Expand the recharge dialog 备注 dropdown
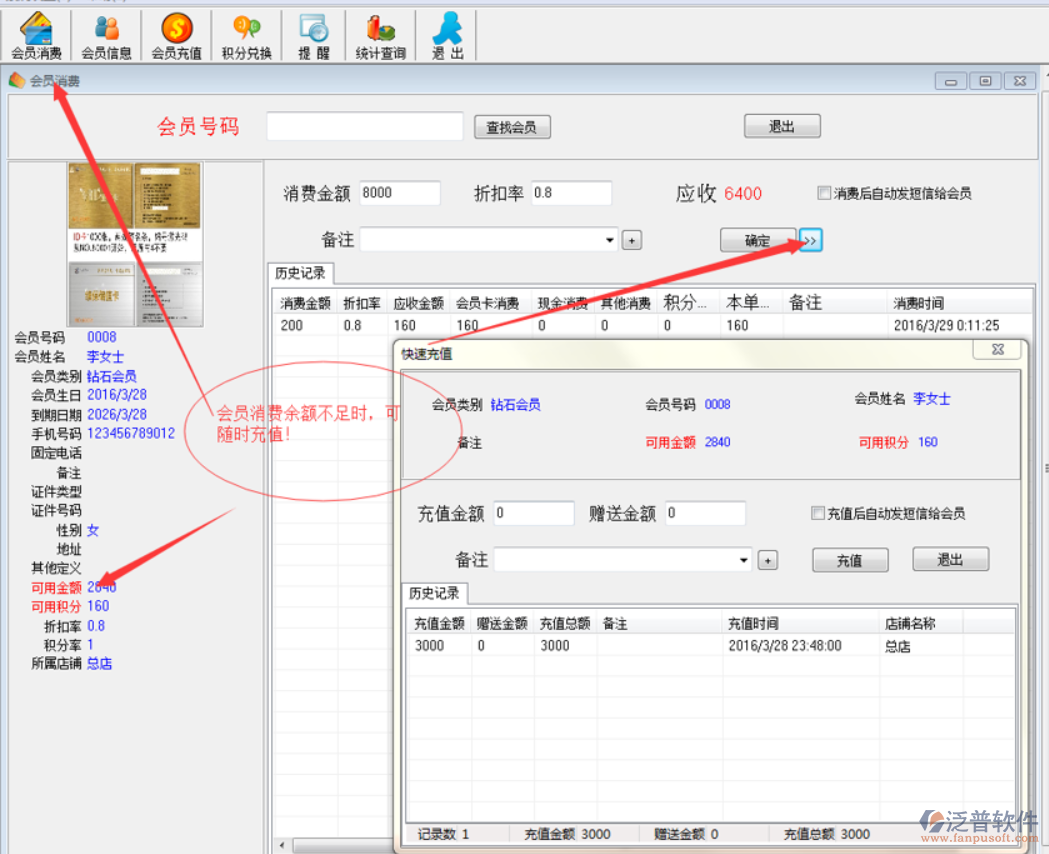Image resolution: width=1049 pixels, height=854 pixels. coord(744,560)
